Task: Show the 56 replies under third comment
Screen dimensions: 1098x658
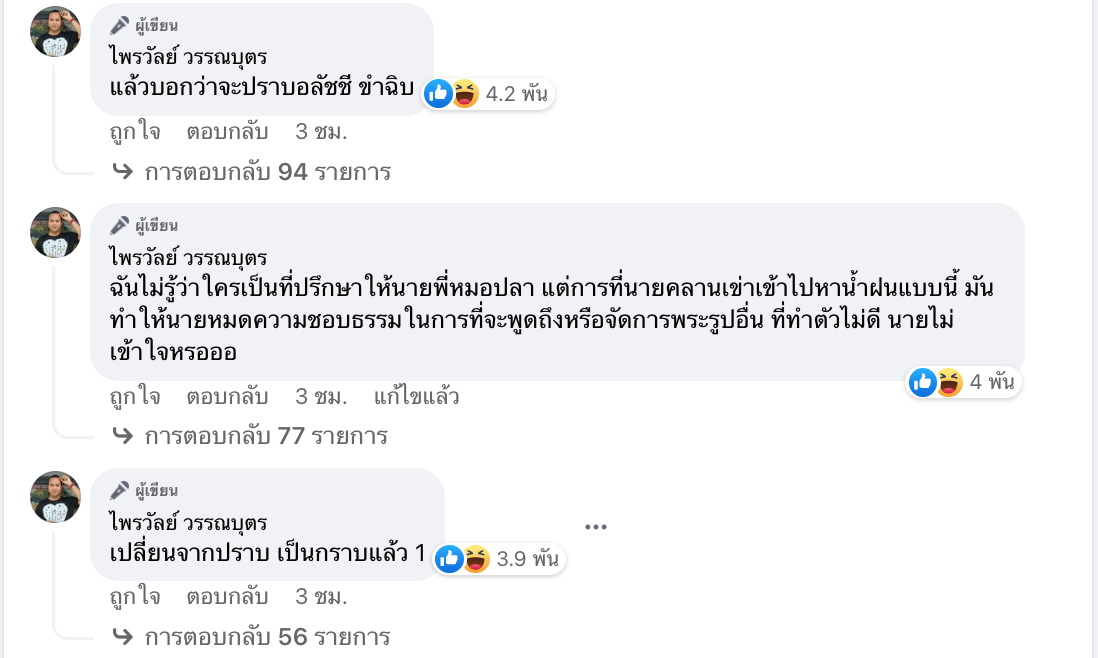Action: point(267,637)
